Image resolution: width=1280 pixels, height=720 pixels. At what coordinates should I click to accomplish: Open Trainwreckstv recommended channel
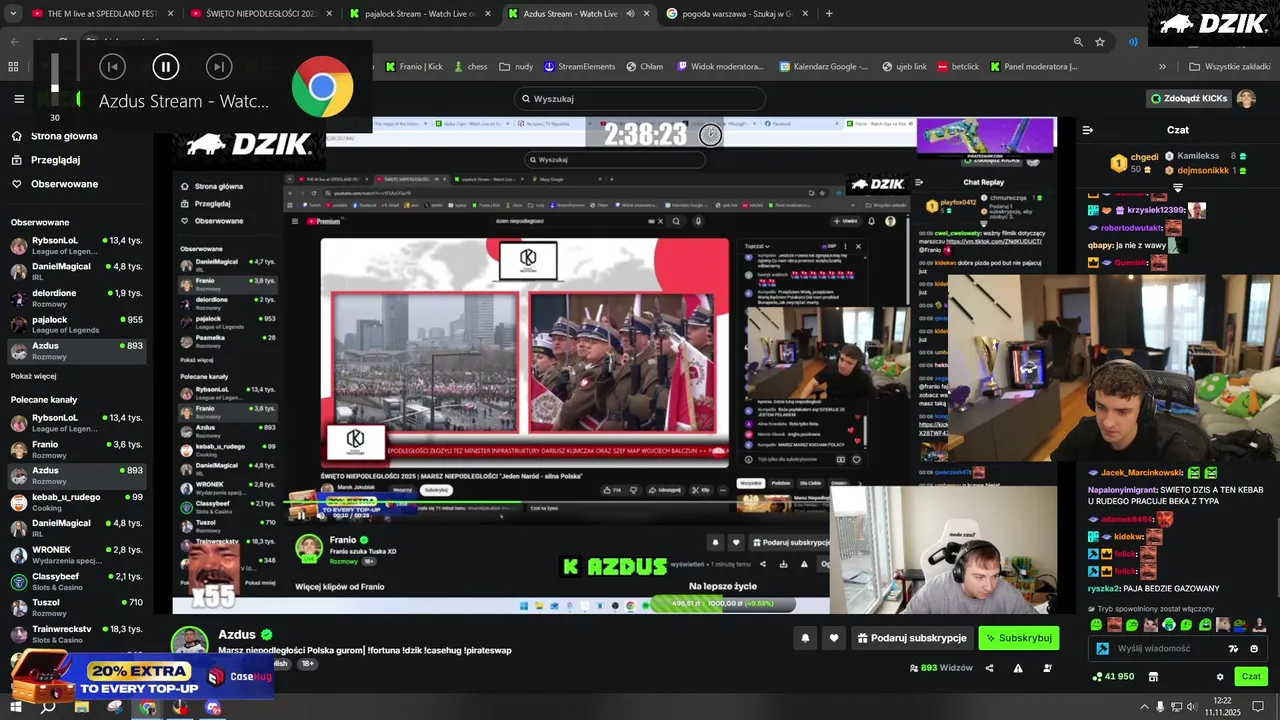(77, 634)
